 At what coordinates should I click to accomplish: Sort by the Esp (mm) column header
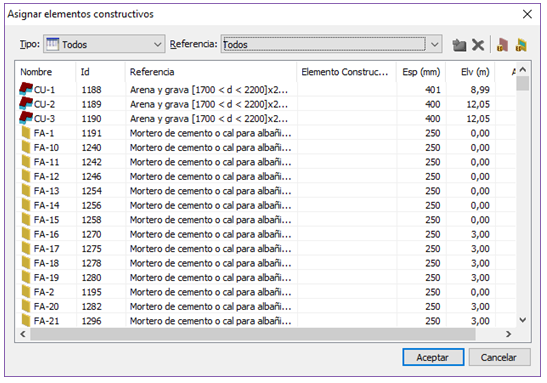[421, 72]
